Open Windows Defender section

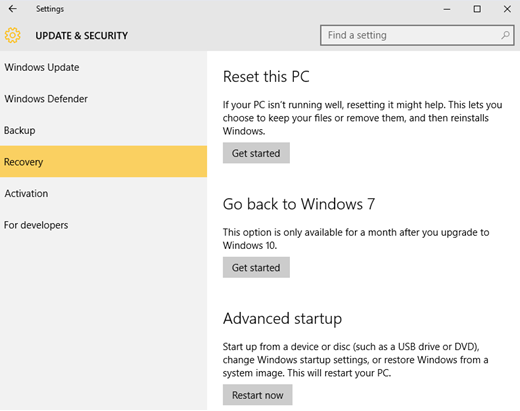coord(103,99)
